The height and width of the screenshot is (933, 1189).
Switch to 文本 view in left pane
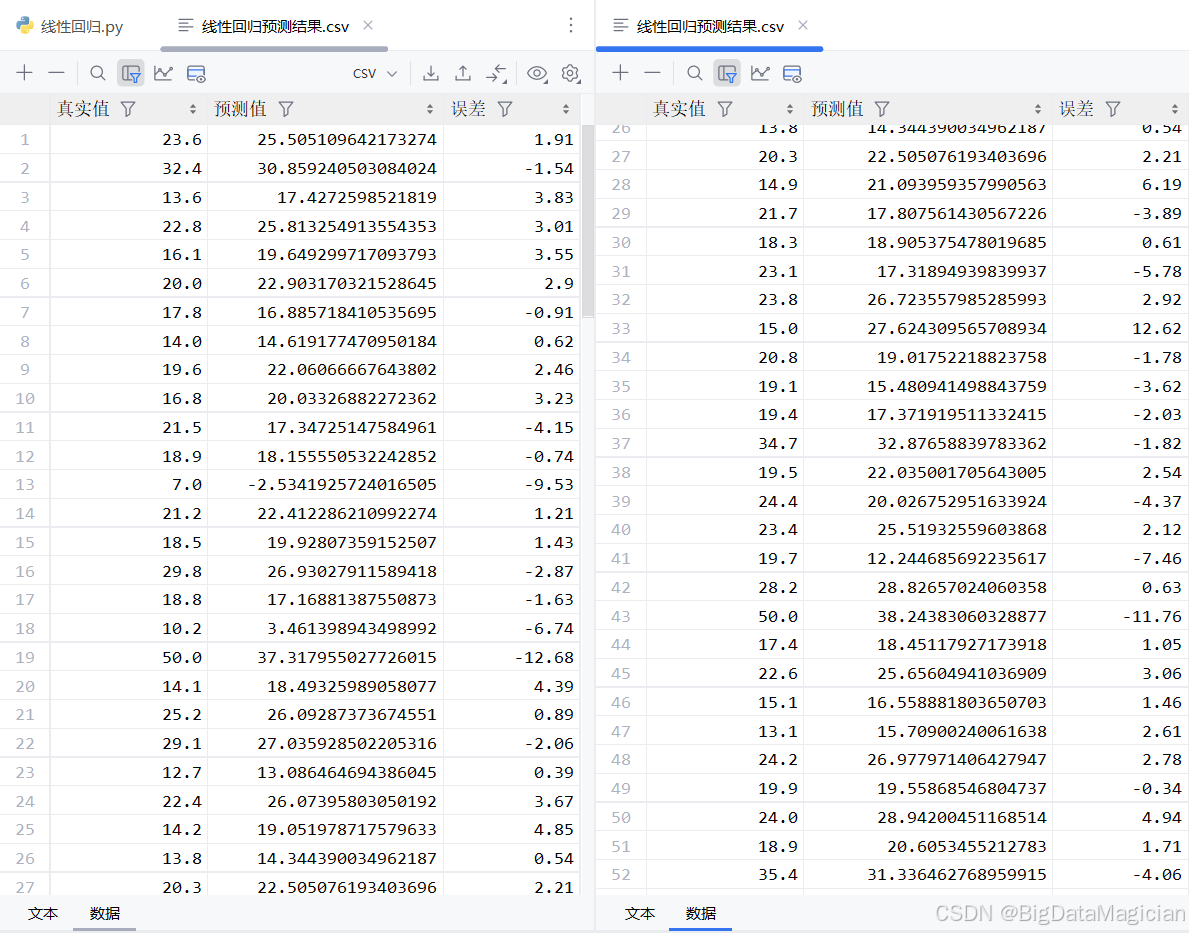pyautogui.click(x=42, y=913)
